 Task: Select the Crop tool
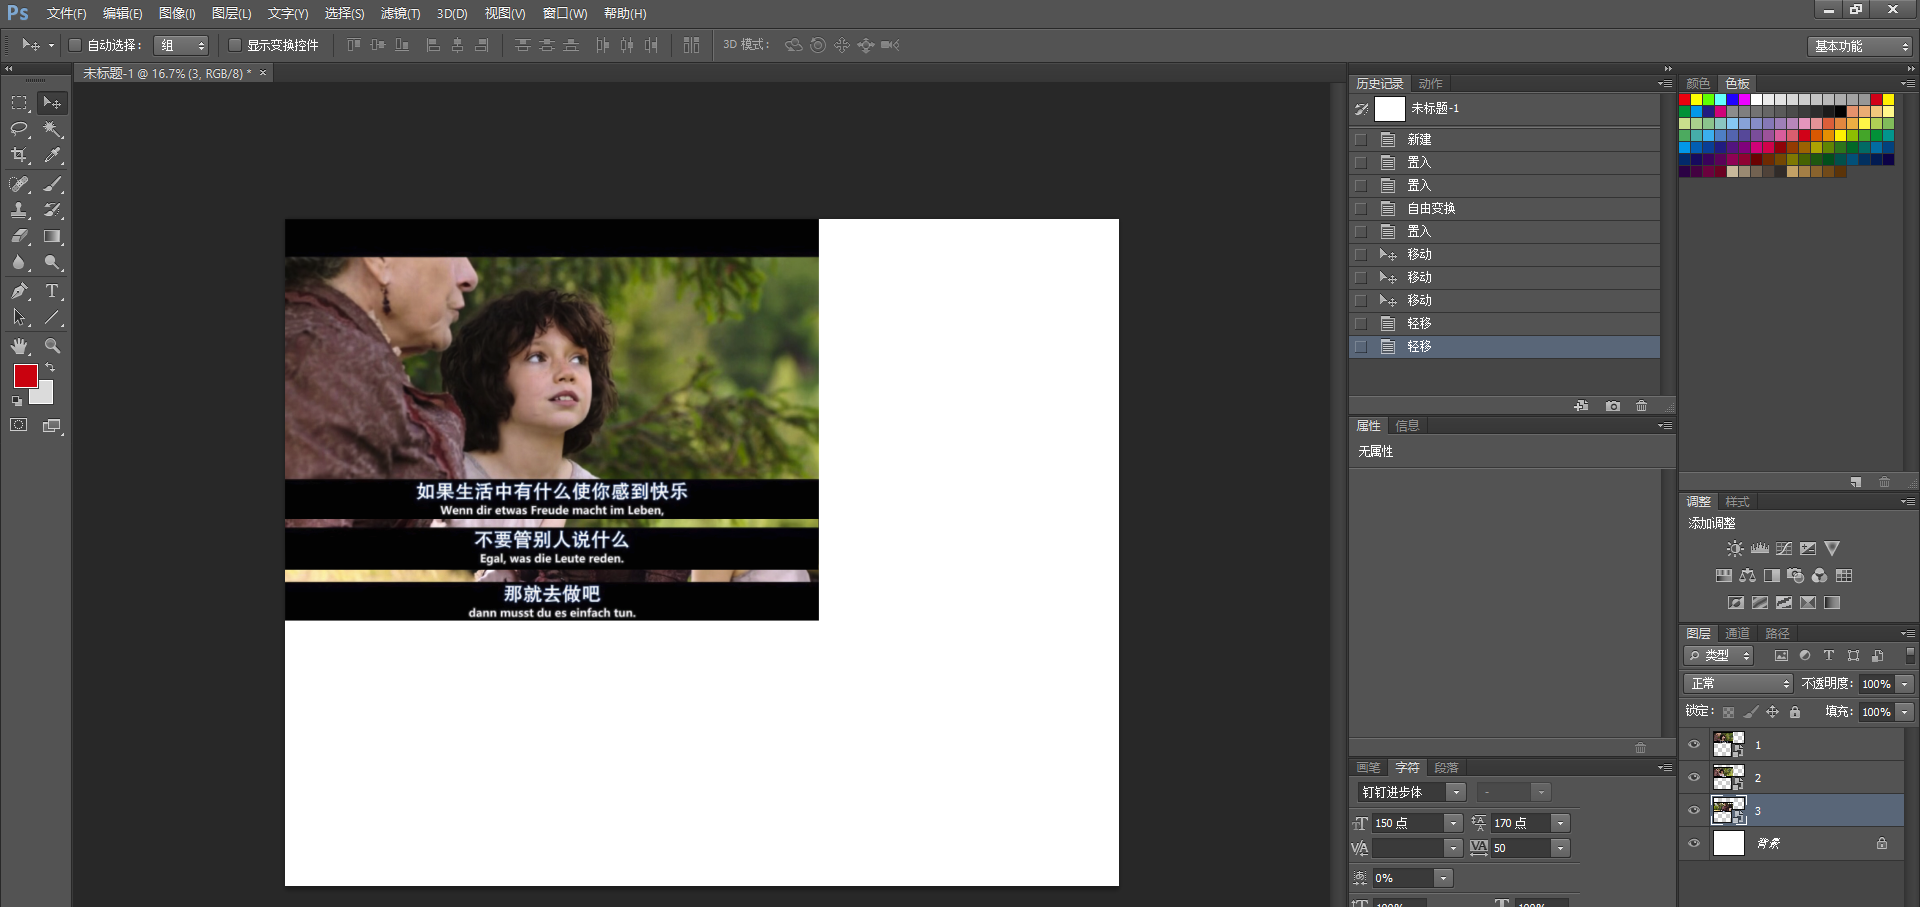[19, 155]
